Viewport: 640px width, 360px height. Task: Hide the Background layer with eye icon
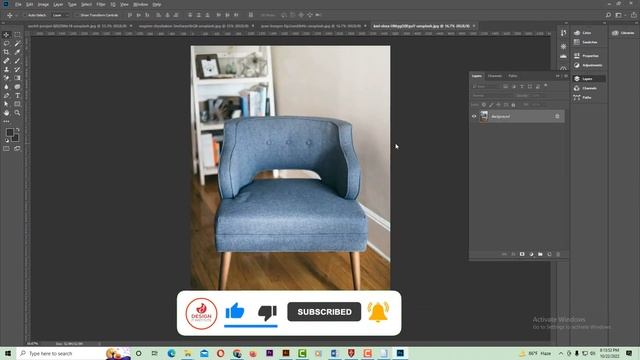[x=474, y=116]
